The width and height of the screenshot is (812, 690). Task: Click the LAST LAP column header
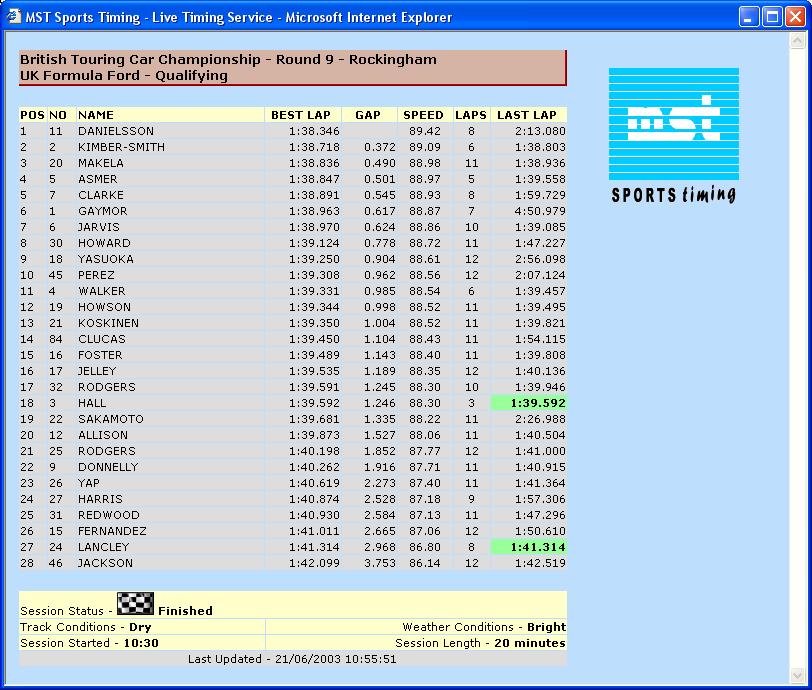point(526,115)
